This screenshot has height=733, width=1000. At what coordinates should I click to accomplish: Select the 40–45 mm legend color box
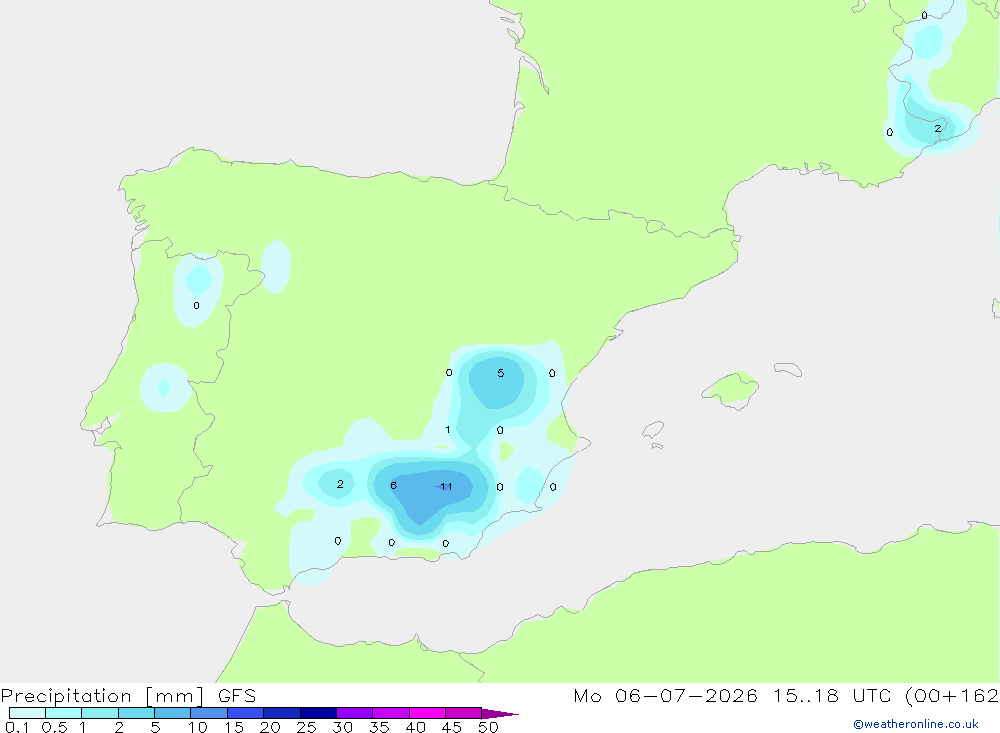click(427, 713)
